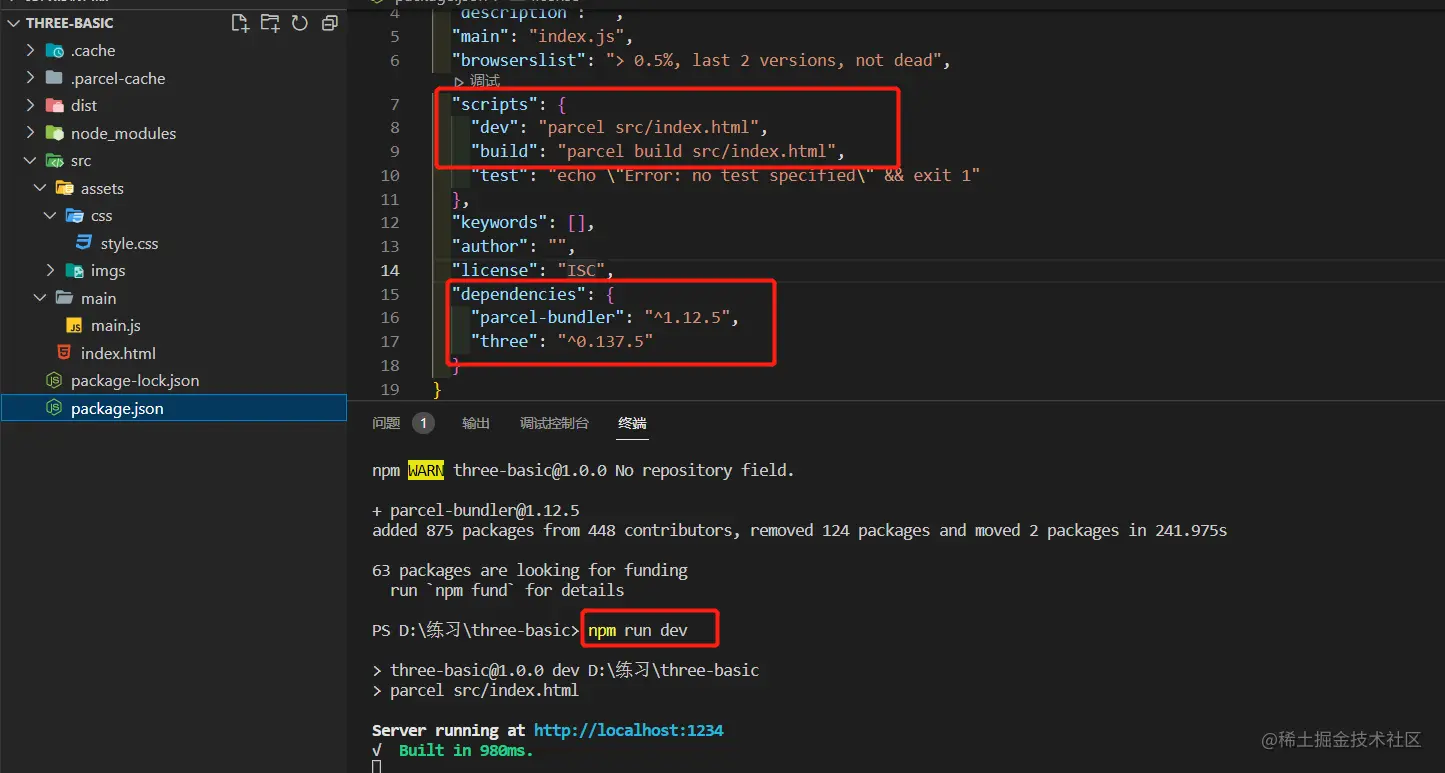Open the http://localhost:1234 link in terminal
This screenshot has height=773, width=1445.
628,730
